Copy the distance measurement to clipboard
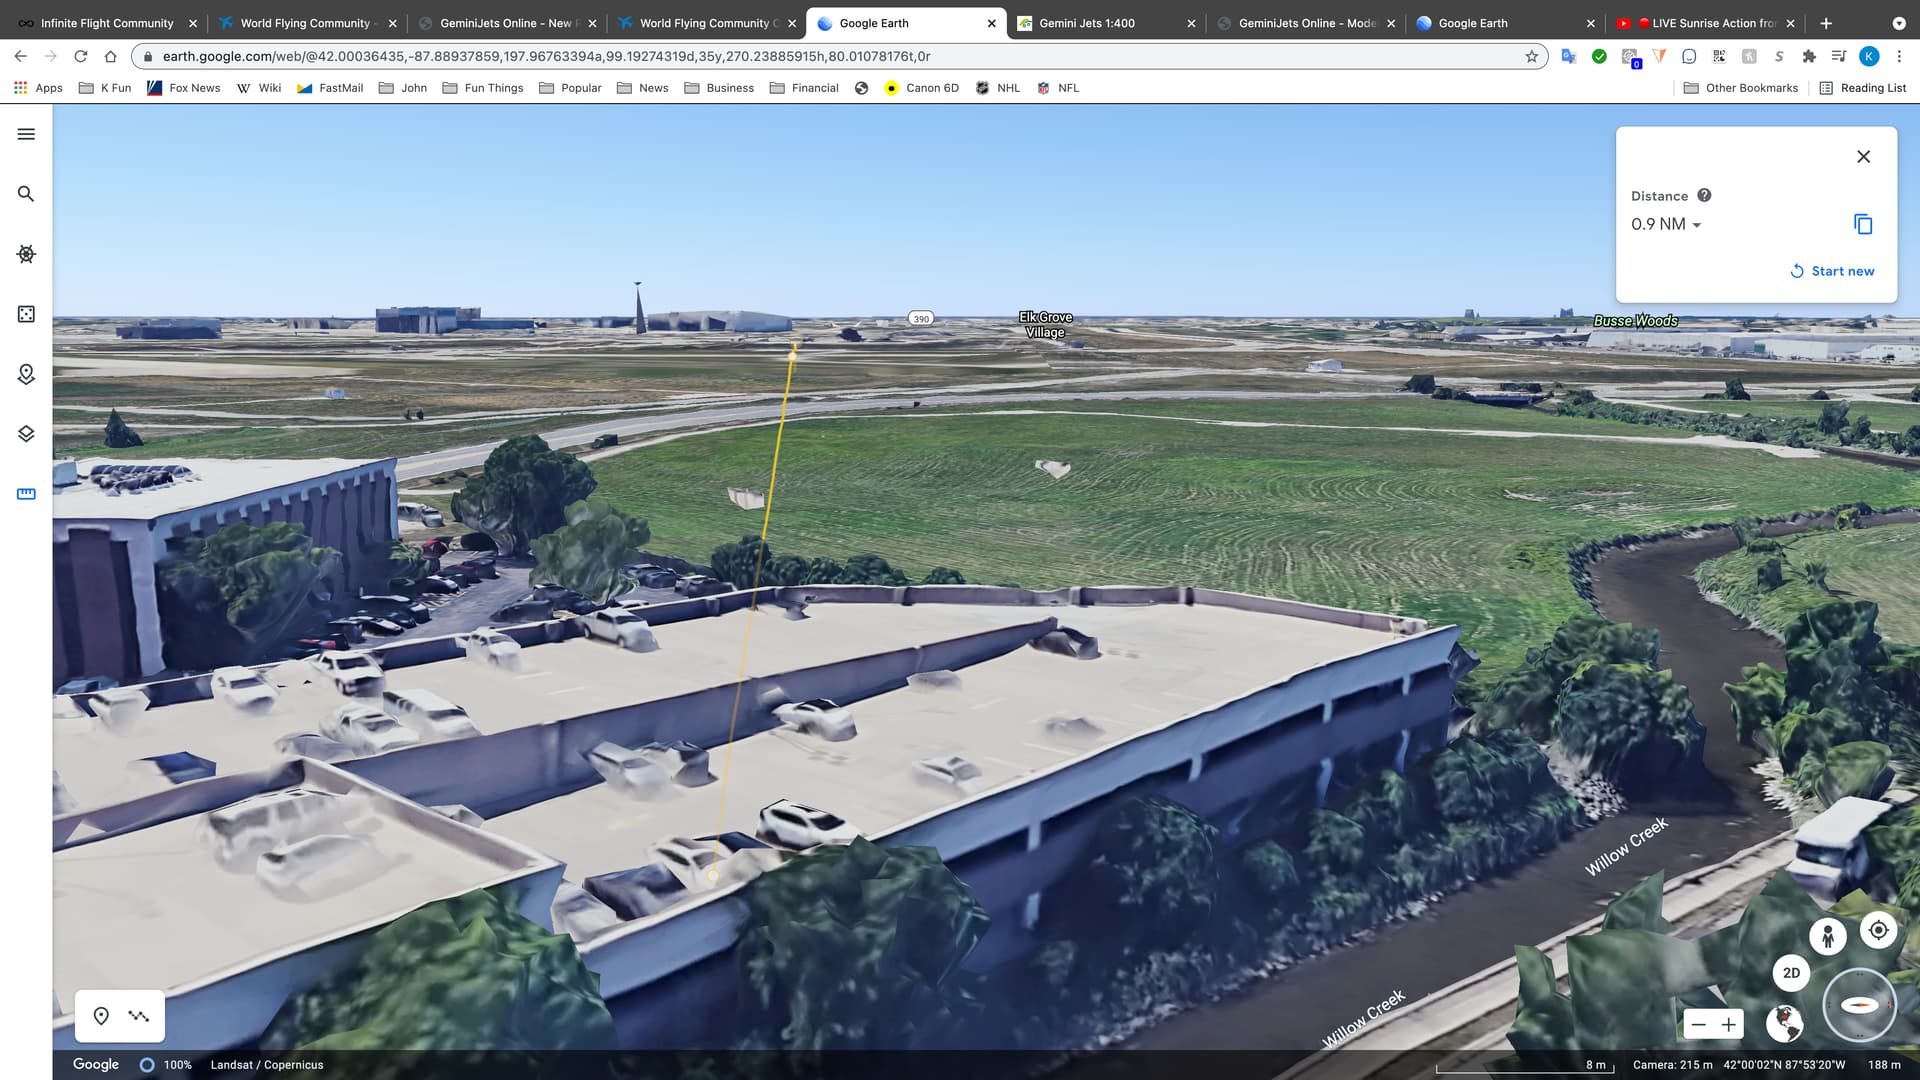The image size is (1920, 1080). click(x=1863, y=224)
